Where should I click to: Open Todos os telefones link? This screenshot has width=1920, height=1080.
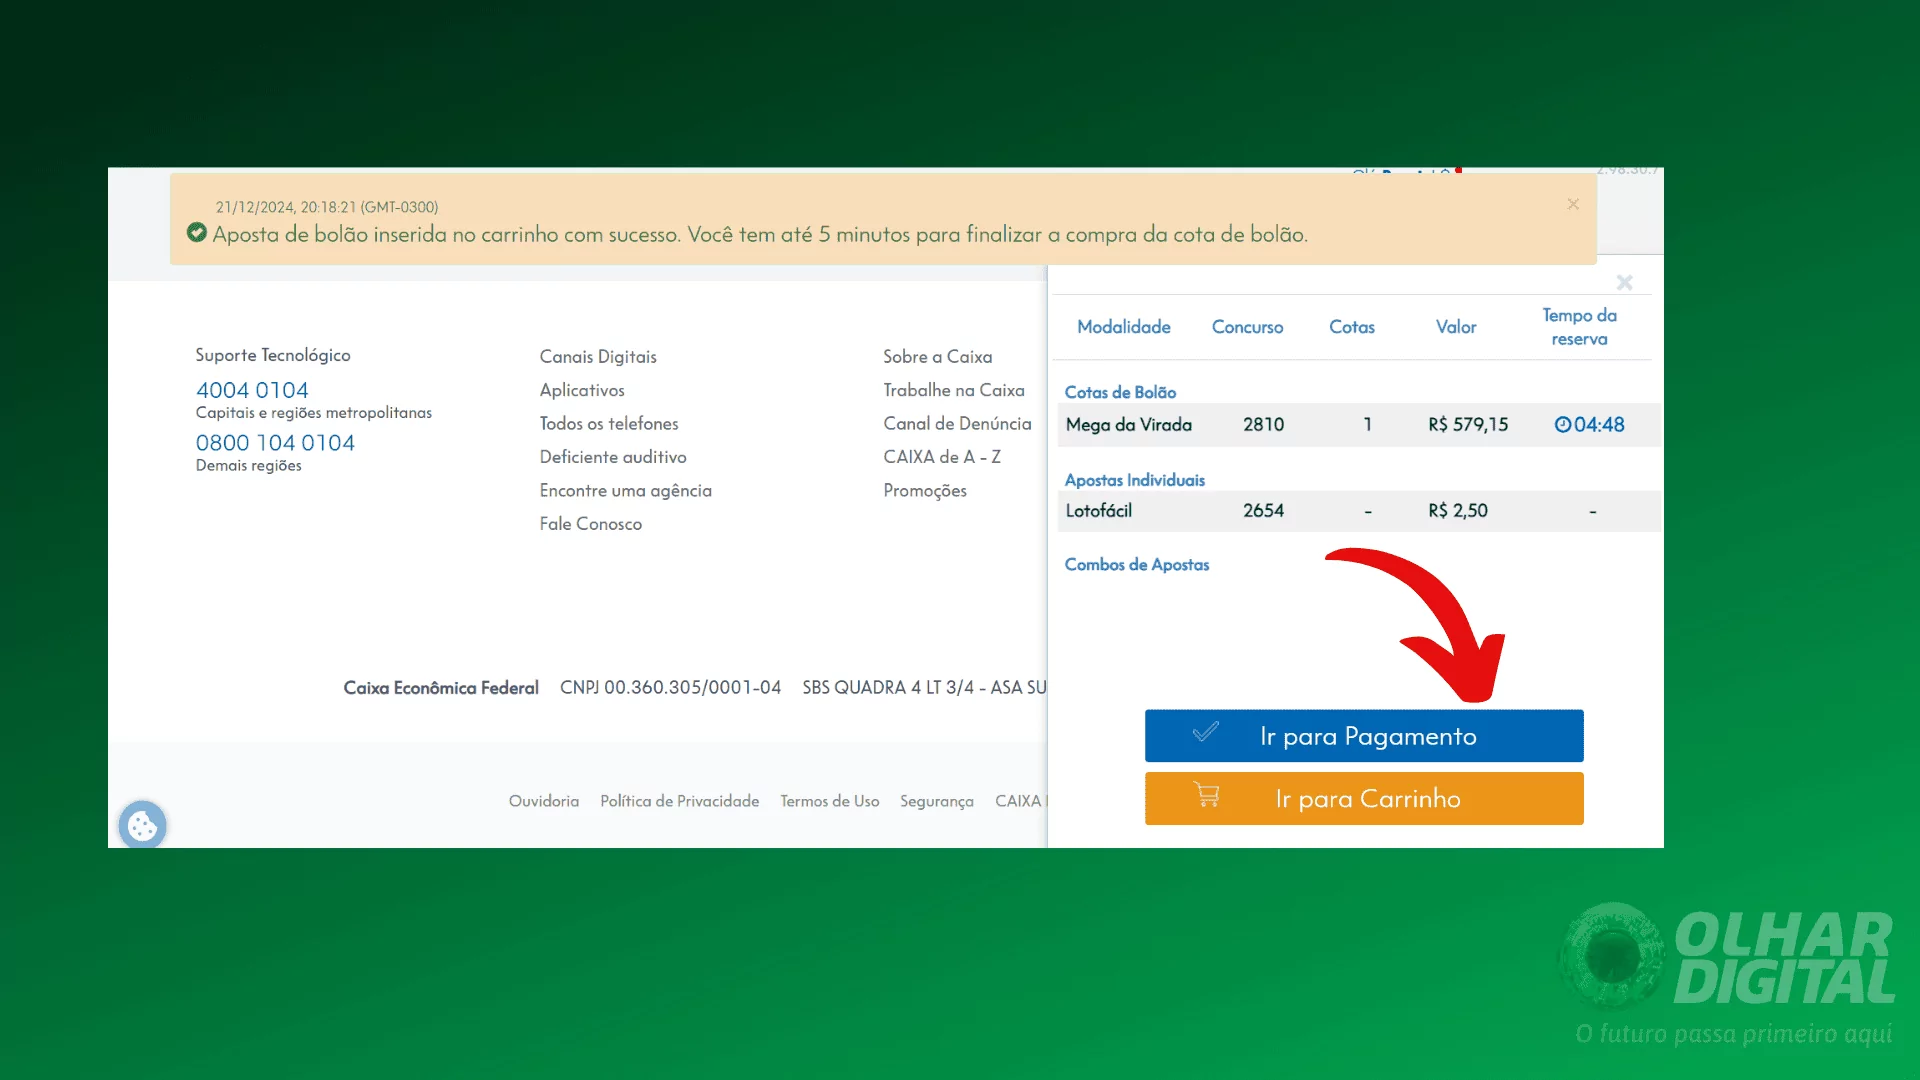pyautogui.click(x=609, y=424)
